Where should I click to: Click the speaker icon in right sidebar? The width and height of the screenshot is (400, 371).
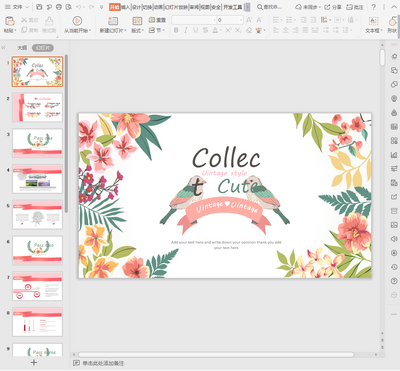pyautogui.click(x=394, y=239)
